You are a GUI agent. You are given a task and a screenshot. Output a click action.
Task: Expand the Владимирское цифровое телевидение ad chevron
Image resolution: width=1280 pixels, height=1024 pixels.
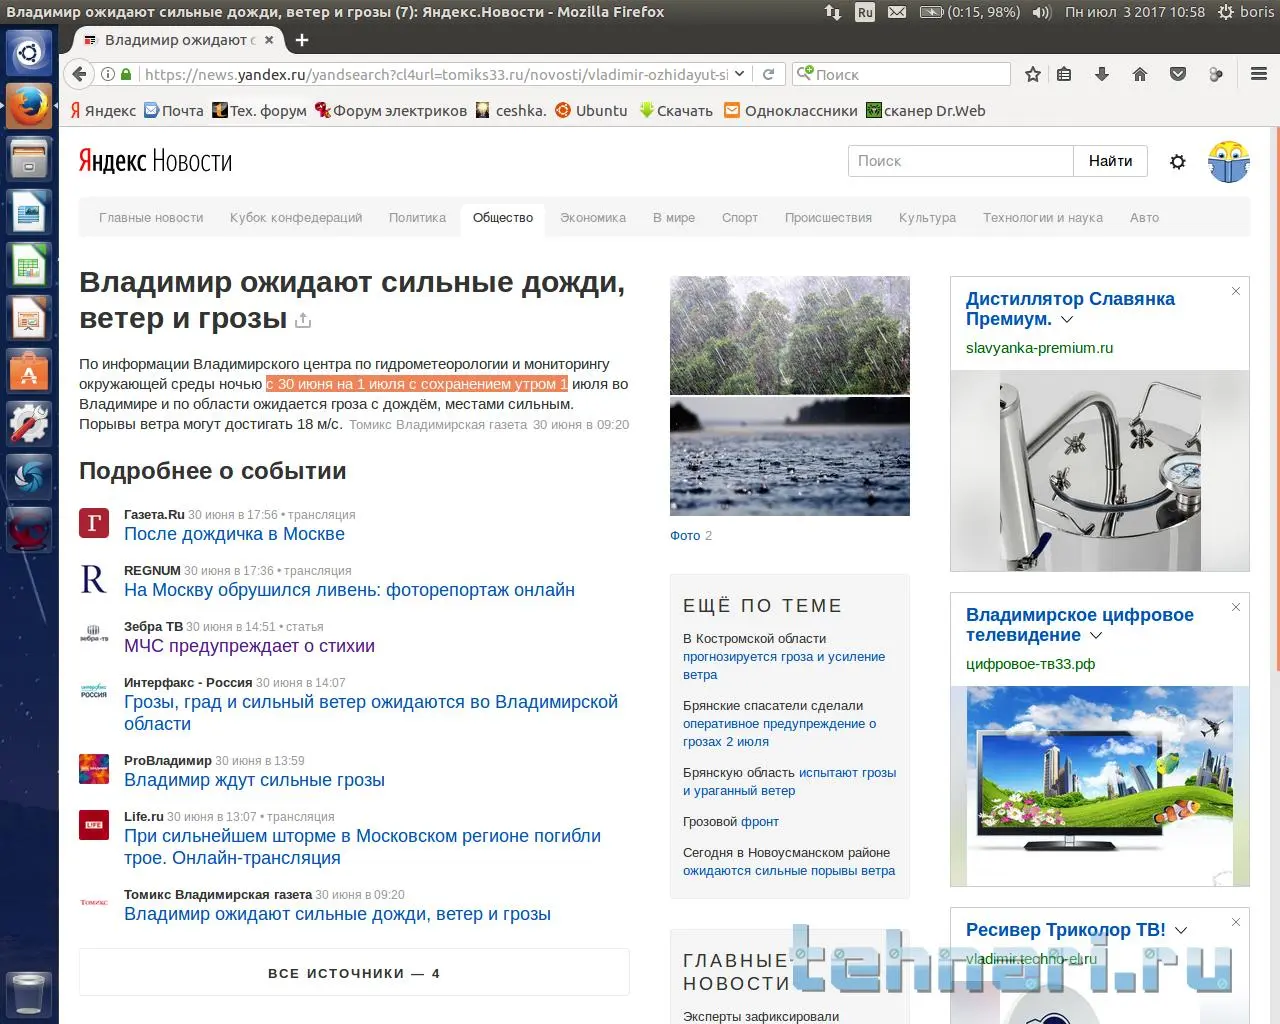pyautogui.click(x=1096, y=636)
